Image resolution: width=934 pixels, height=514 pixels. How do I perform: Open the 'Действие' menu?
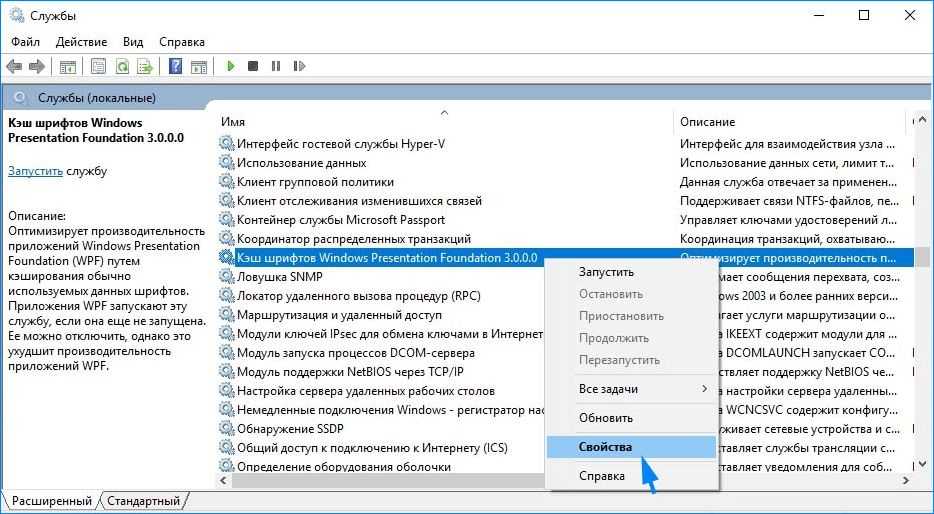tap(81, 42)
